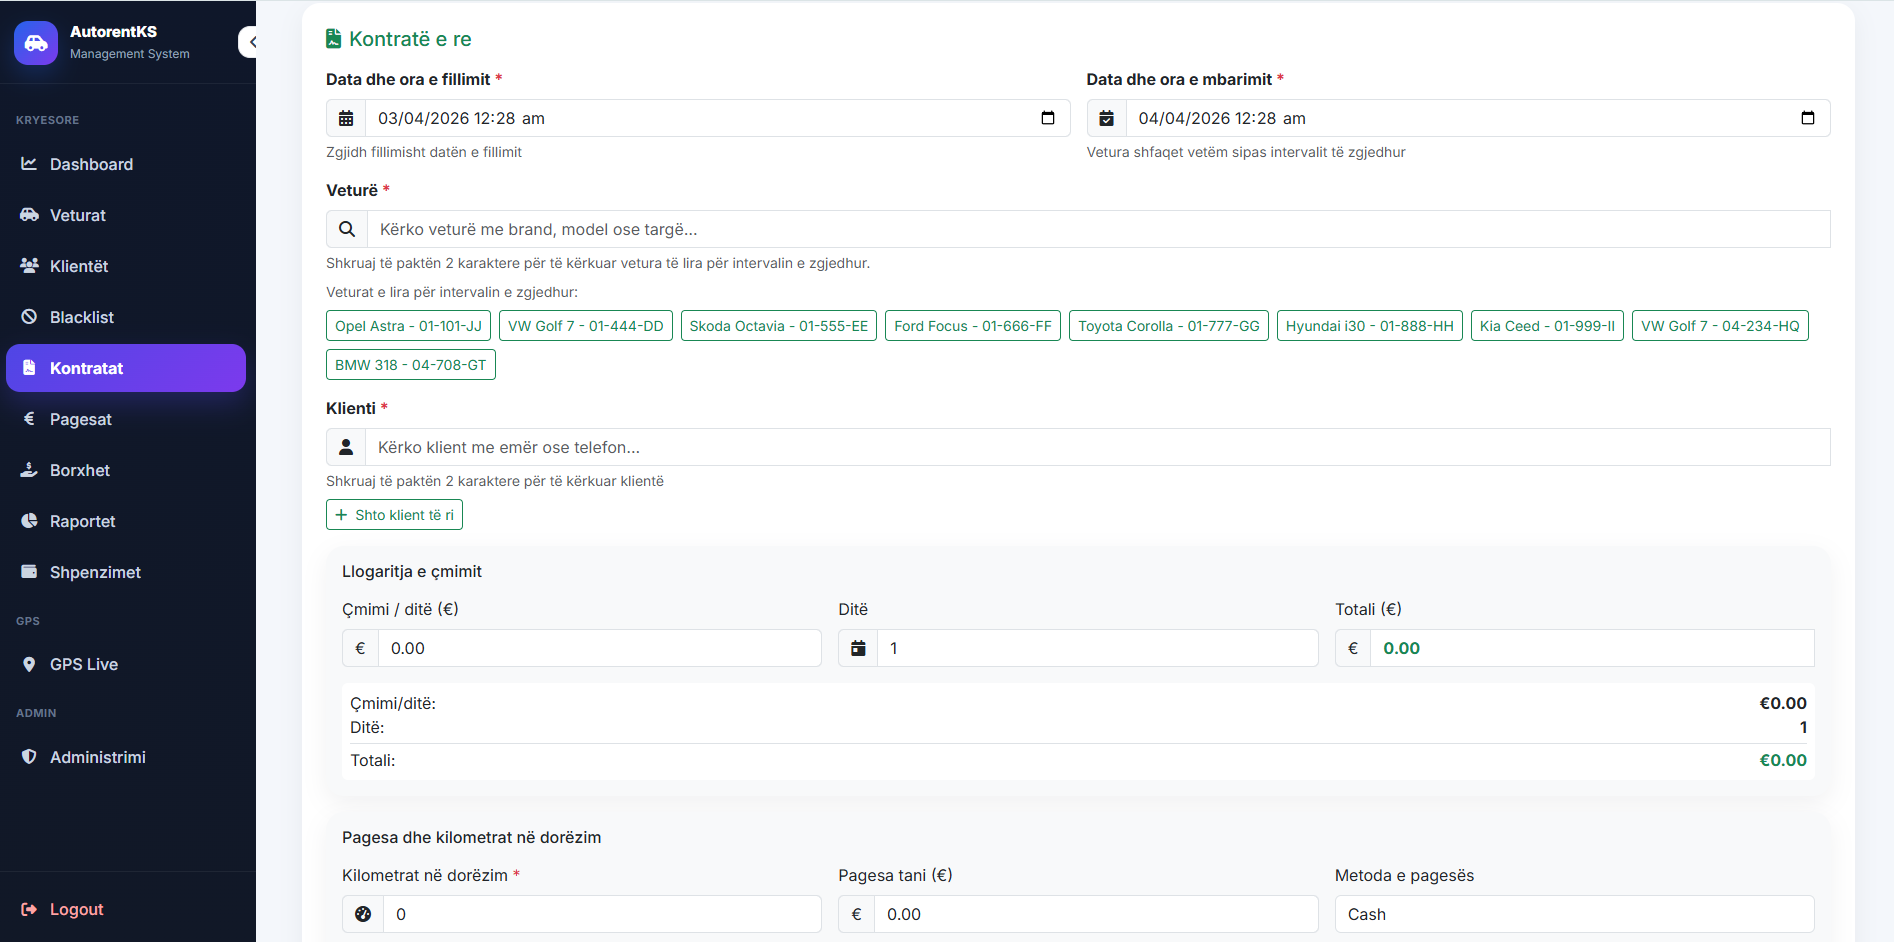Viewport: 1894px width, 942px height.
Task: Choose Skoda Octavia - 01-555-EE
Action: 779,326
